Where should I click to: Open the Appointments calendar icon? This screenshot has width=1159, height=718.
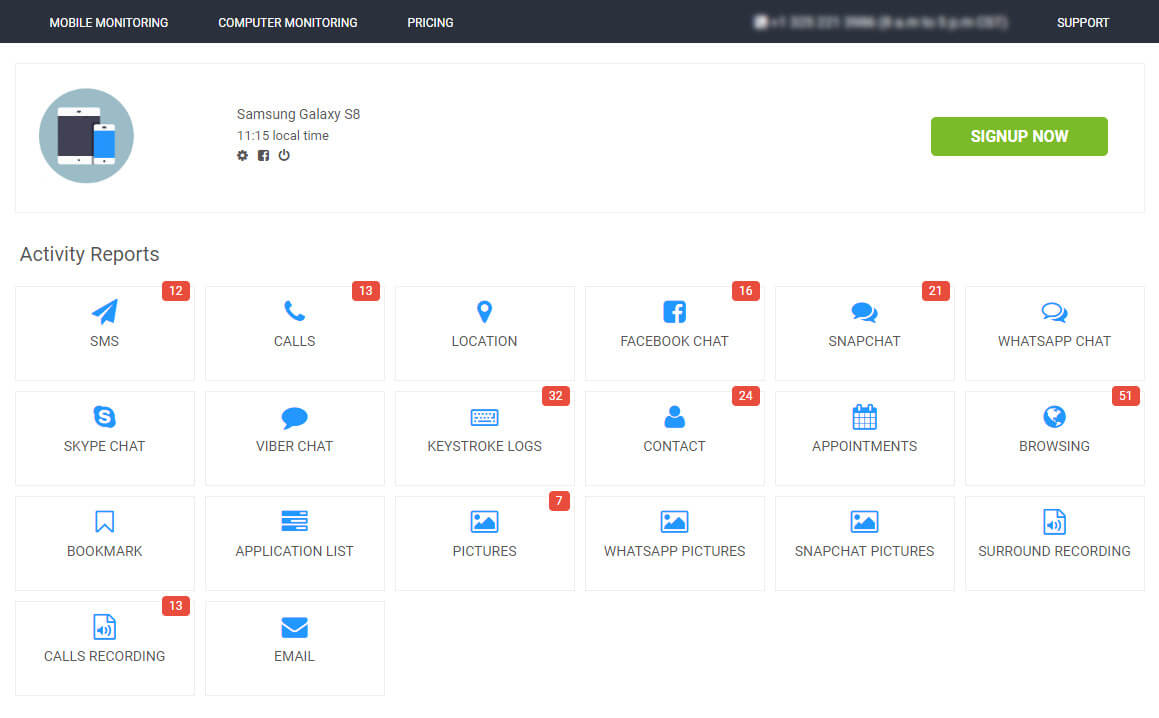tap(864, 417)
